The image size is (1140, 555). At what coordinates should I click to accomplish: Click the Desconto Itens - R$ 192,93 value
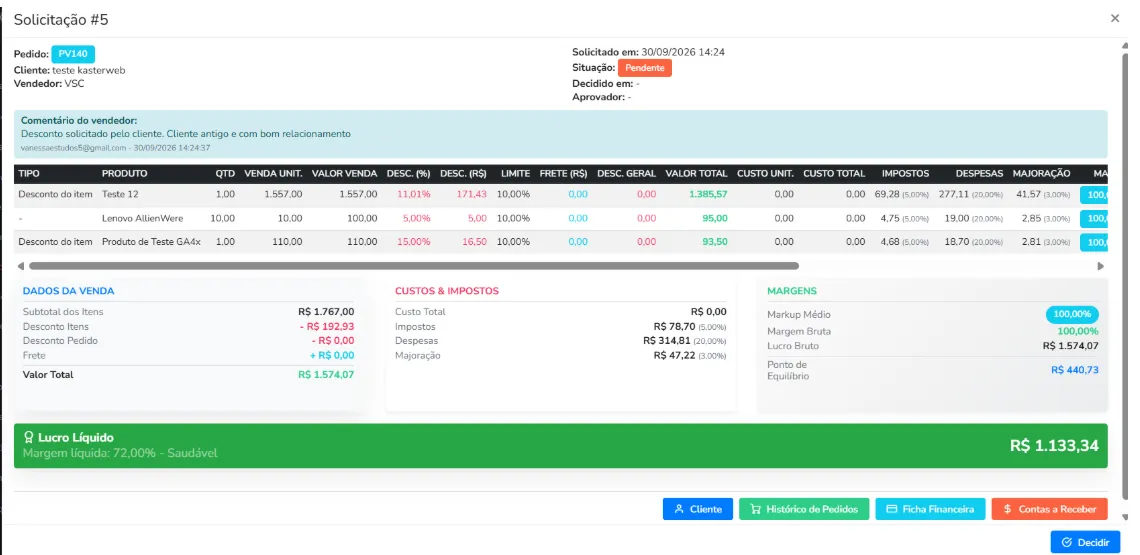point(326,327)
